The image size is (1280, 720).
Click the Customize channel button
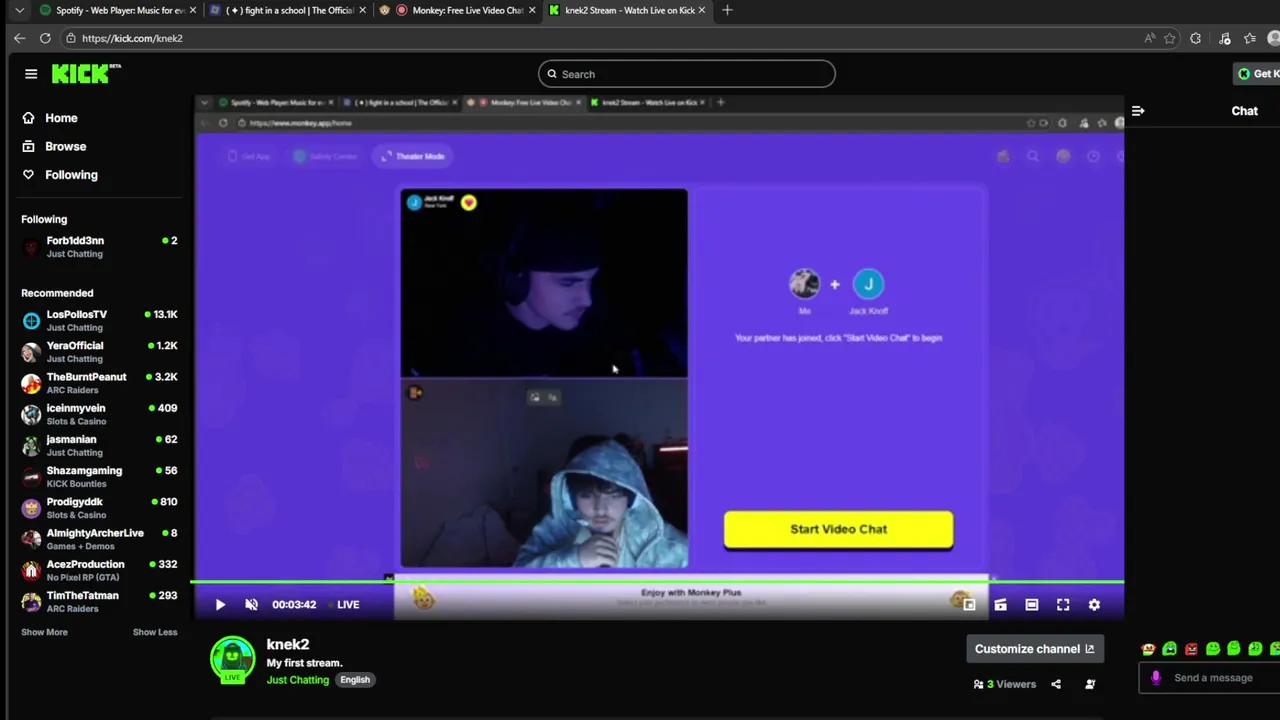[1035, 649]
